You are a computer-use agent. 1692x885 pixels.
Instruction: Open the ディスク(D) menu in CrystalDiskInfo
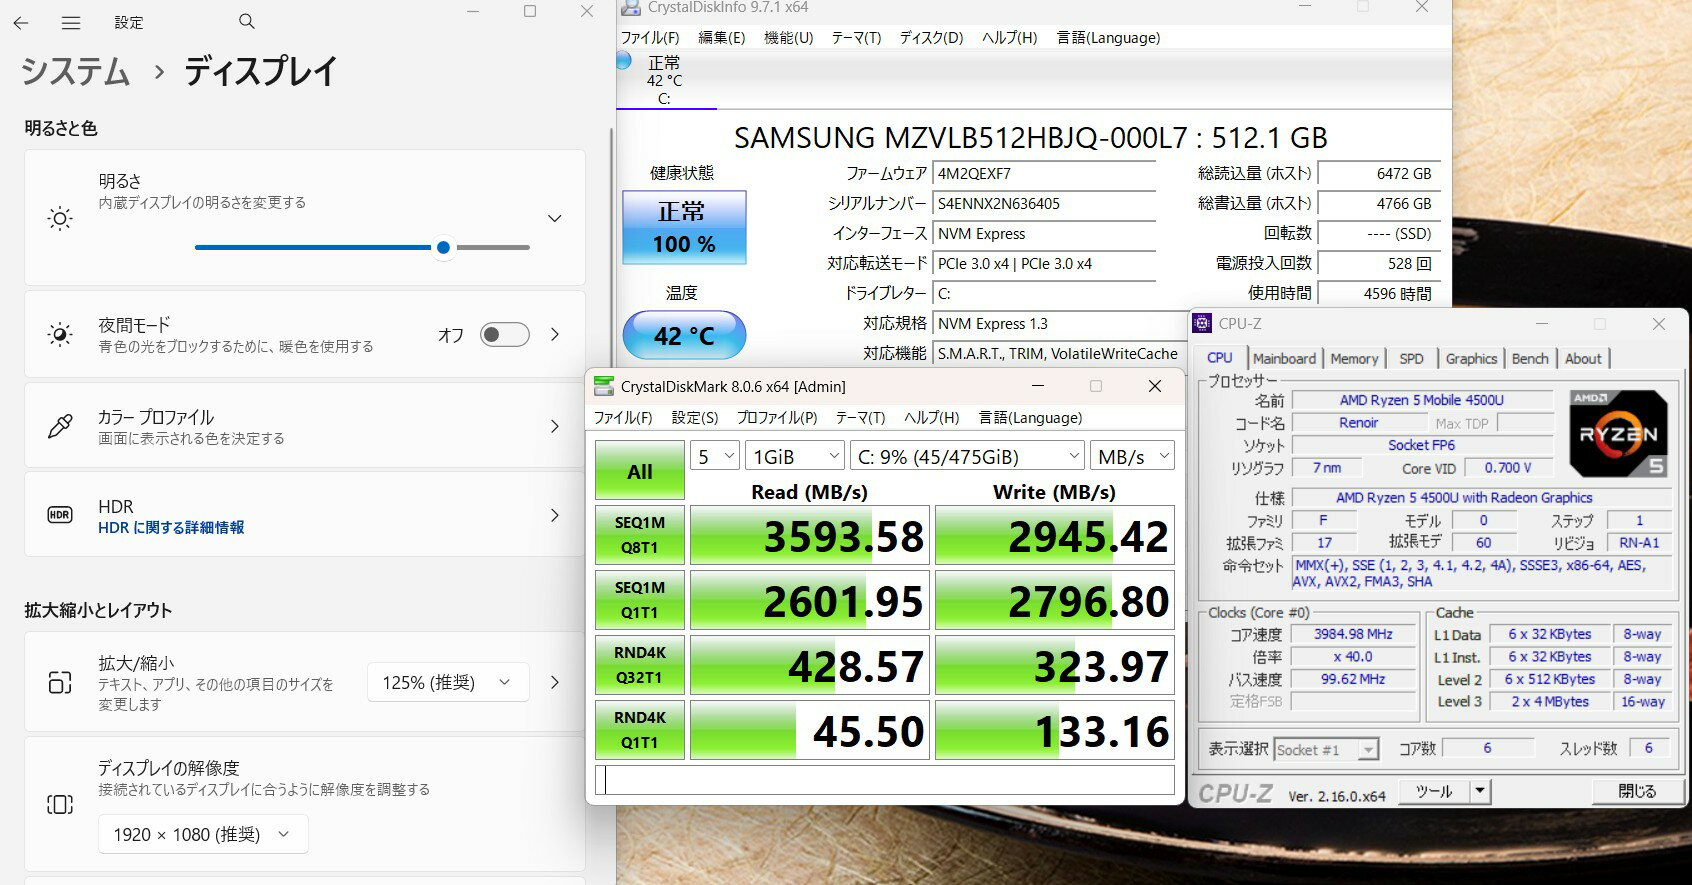[x=931, y=38]
